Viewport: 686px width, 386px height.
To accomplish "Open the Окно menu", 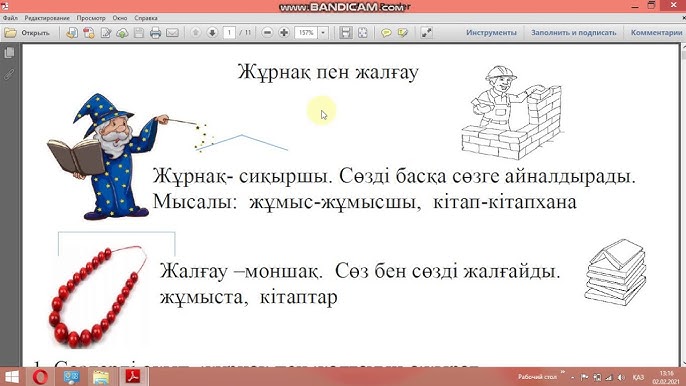I will tap(119, 18).
